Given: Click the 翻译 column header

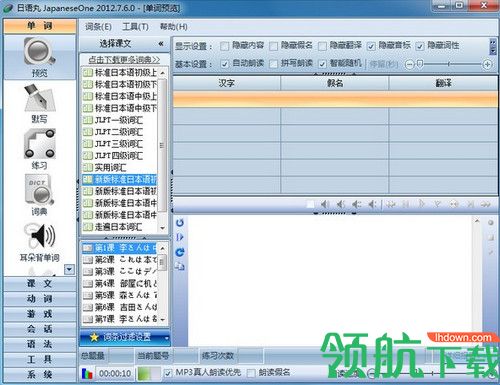Looking at the screenshot, I should point(443,83).
